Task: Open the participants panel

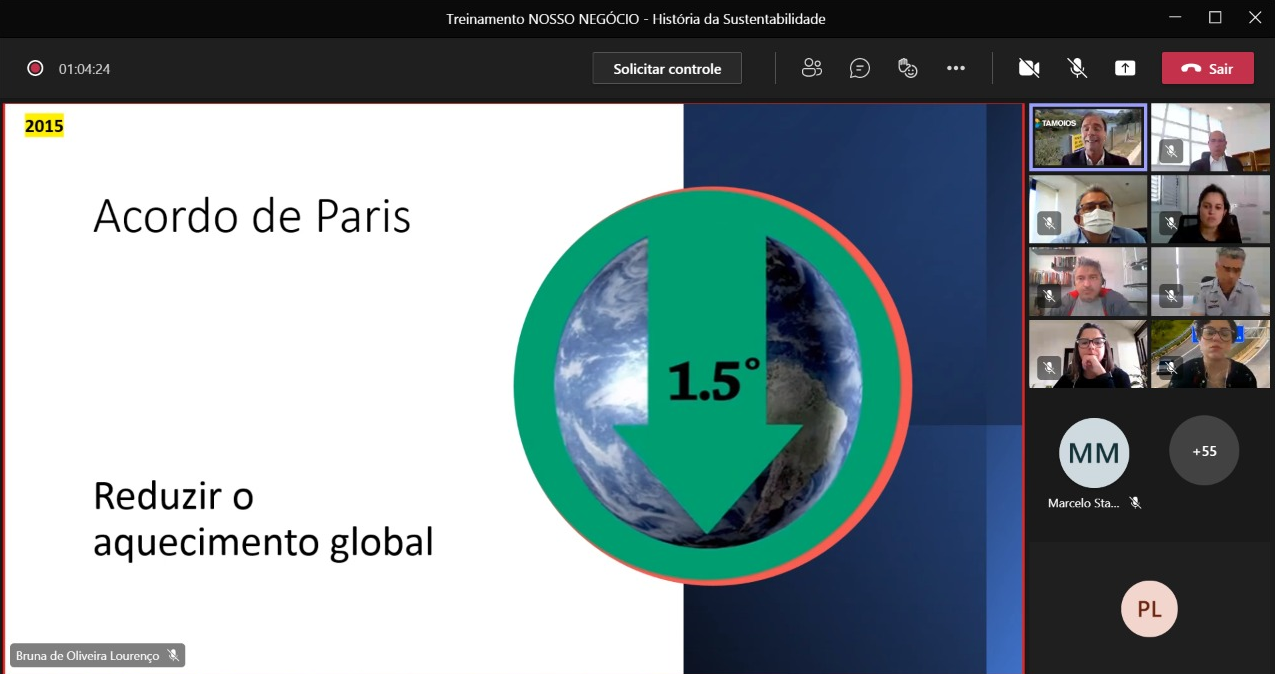Action: tap(811, 68)
